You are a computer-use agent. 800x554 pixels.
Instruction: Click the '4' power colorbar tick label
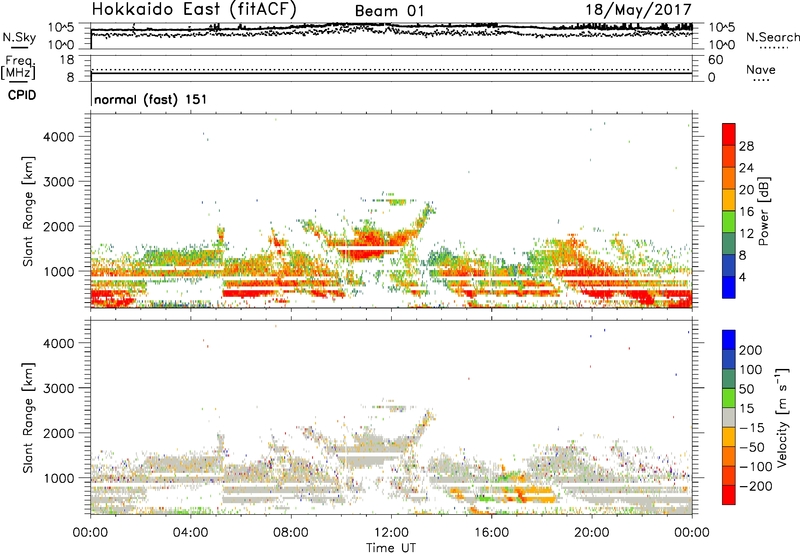(742, 277)
